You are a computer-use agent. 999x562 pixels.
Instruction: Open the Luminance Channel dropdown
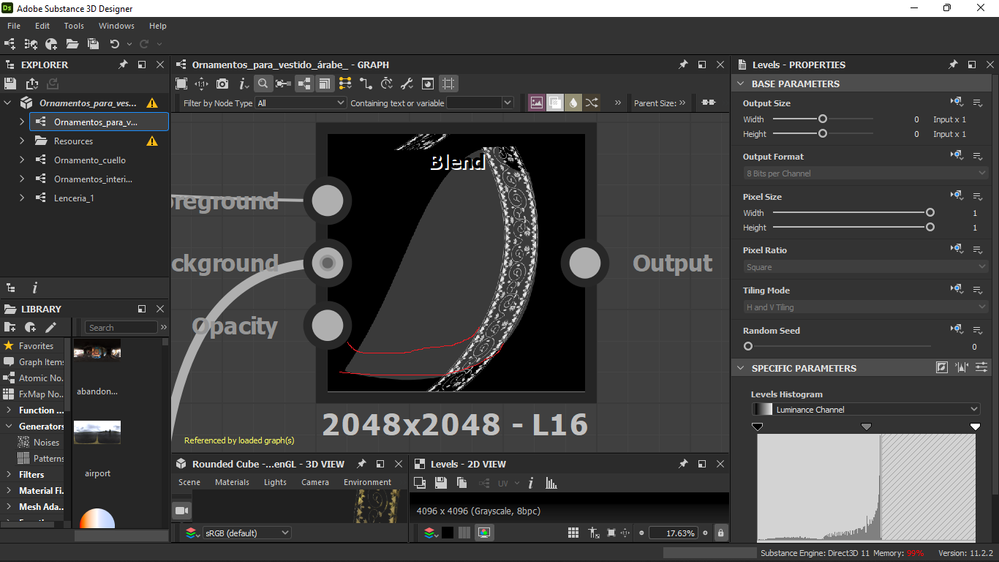tap(865, 409)
